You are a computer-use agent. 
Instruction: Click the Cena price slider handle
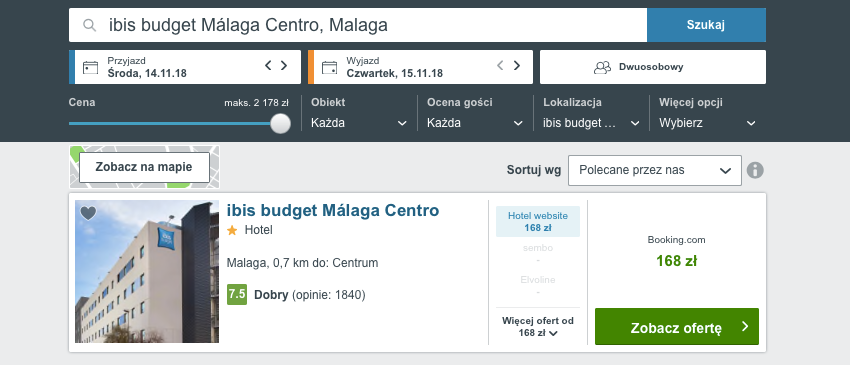point(280,123)
